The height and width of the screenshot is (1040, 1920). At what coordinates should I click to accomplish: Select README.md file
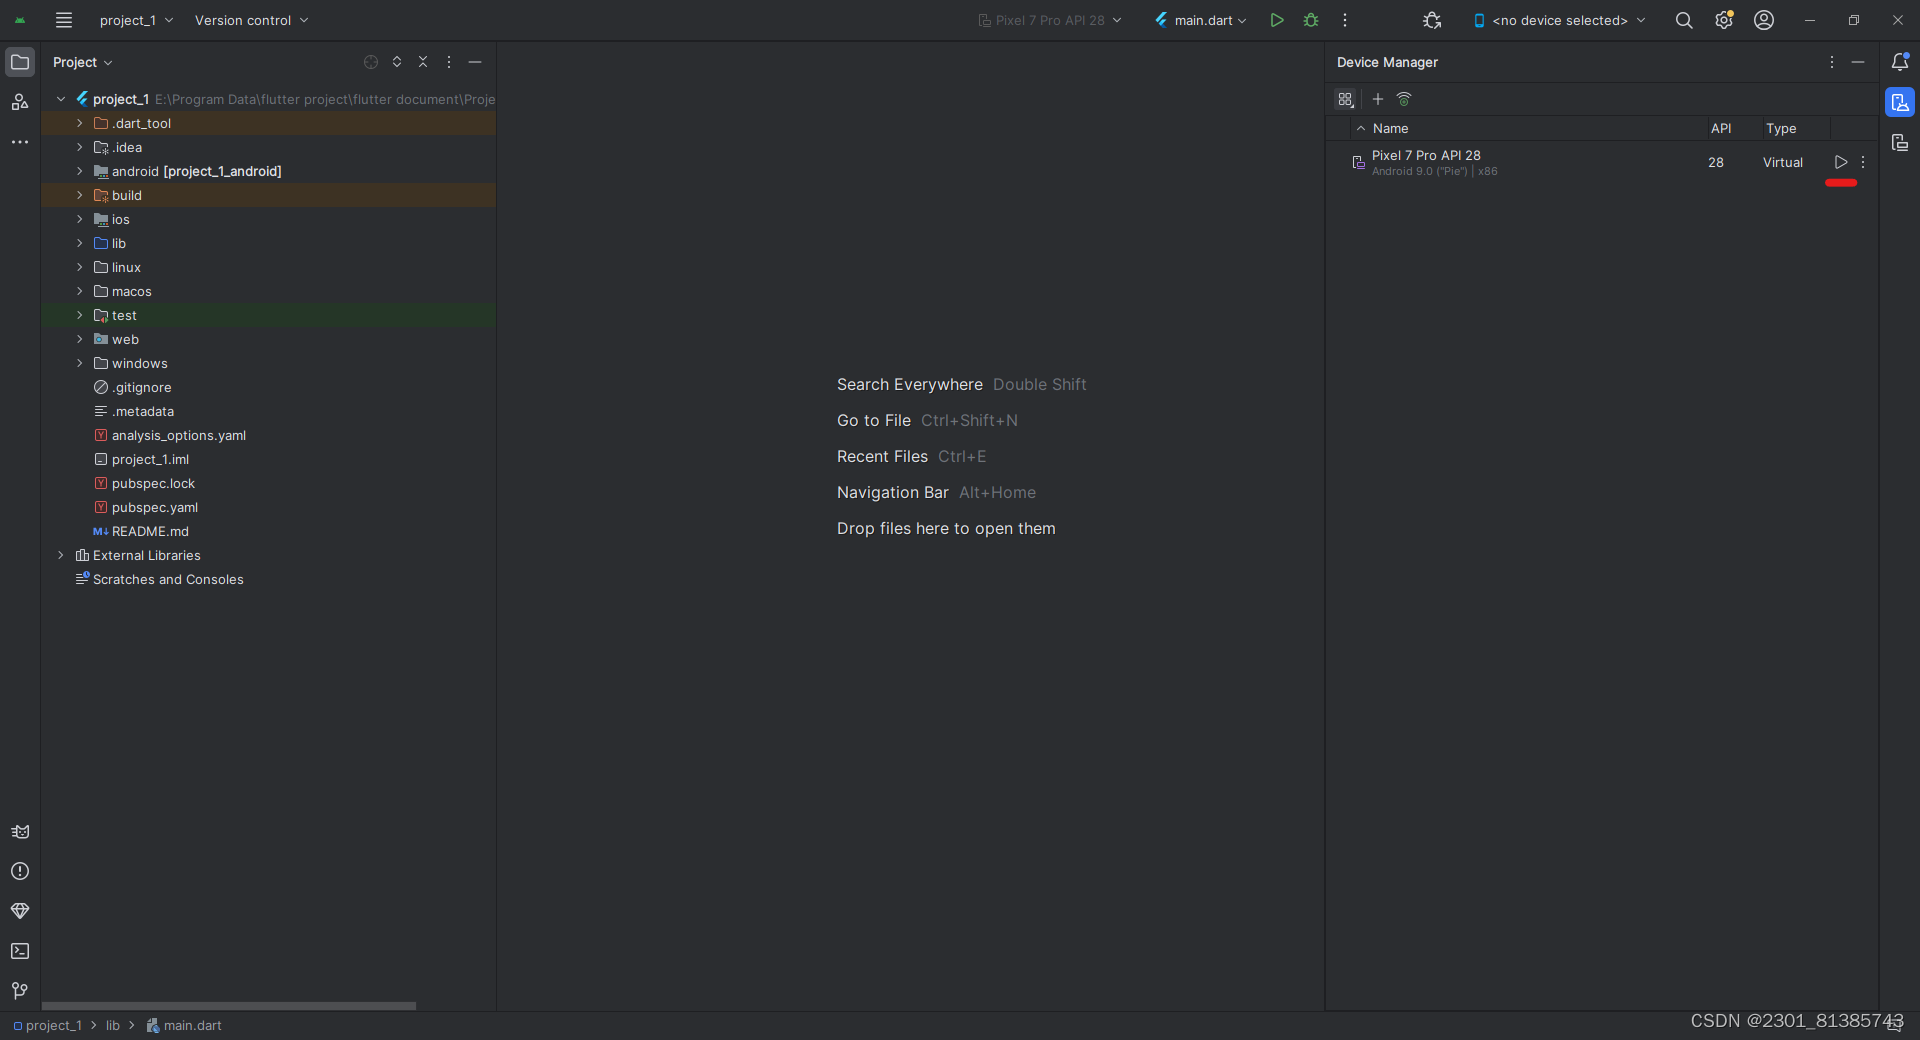point(269,531)
